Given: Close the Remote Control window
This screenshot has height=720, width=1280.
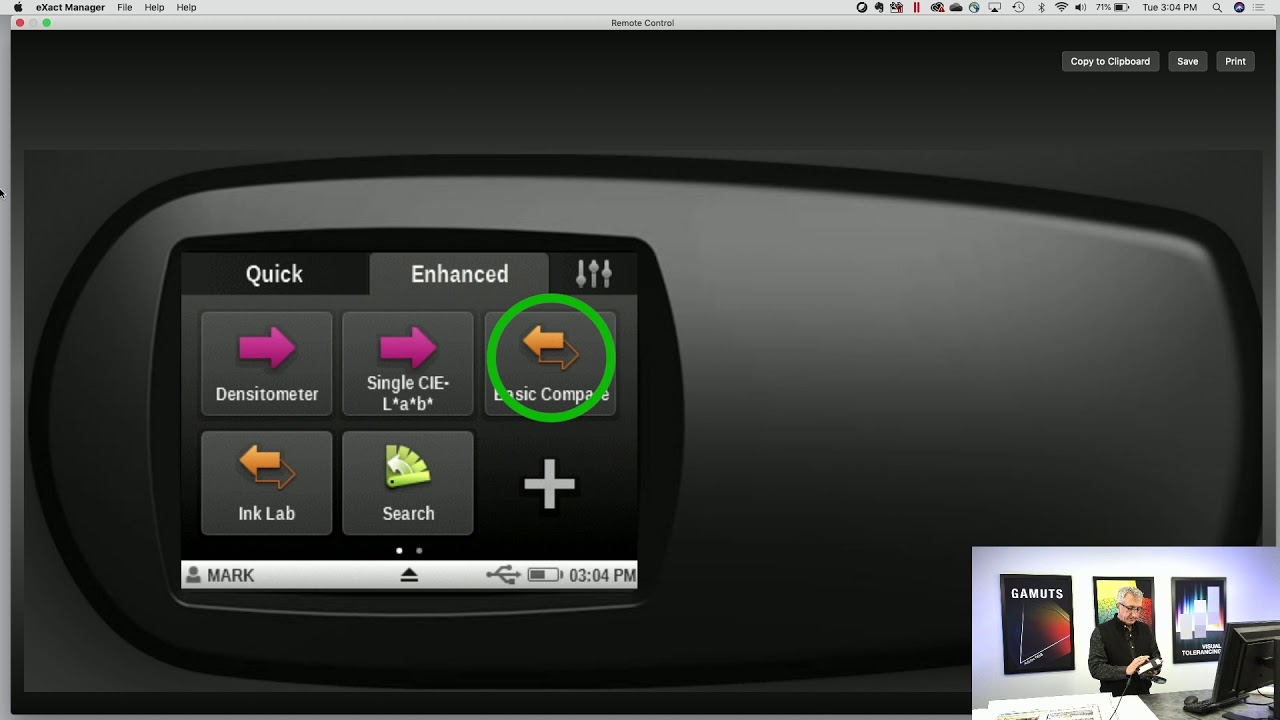Looking at the screenshot, I should (19, 22).
